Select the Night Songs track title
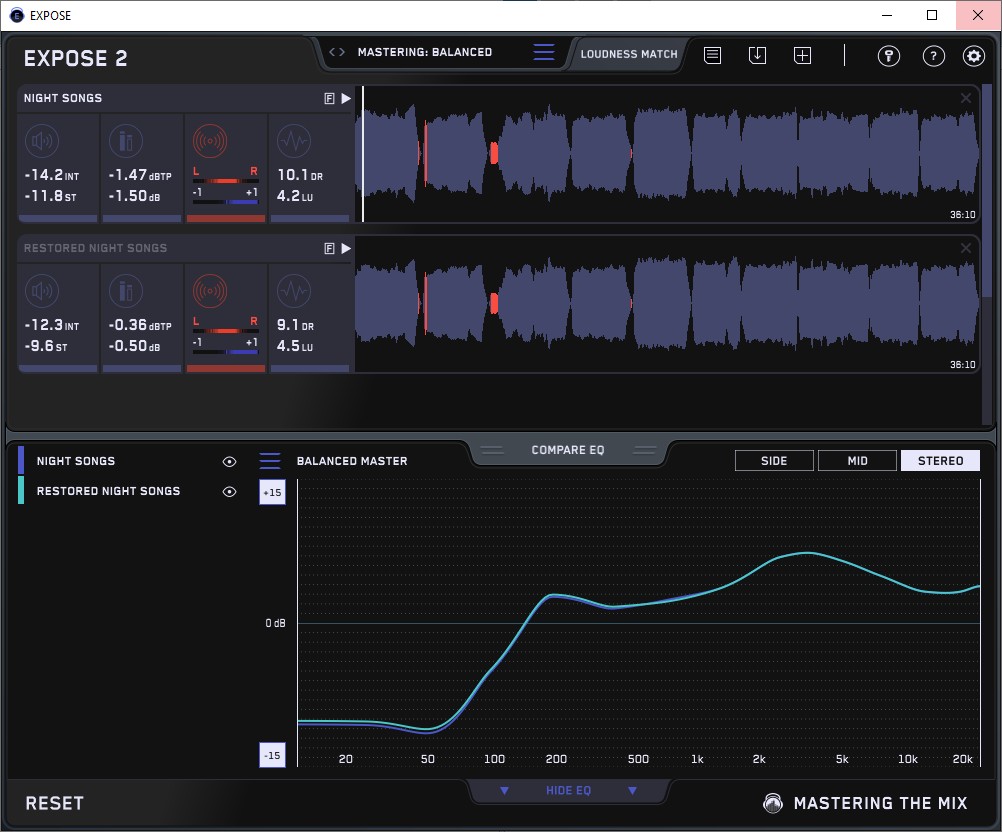1002x832 pixels. click(x=63, y=98)
